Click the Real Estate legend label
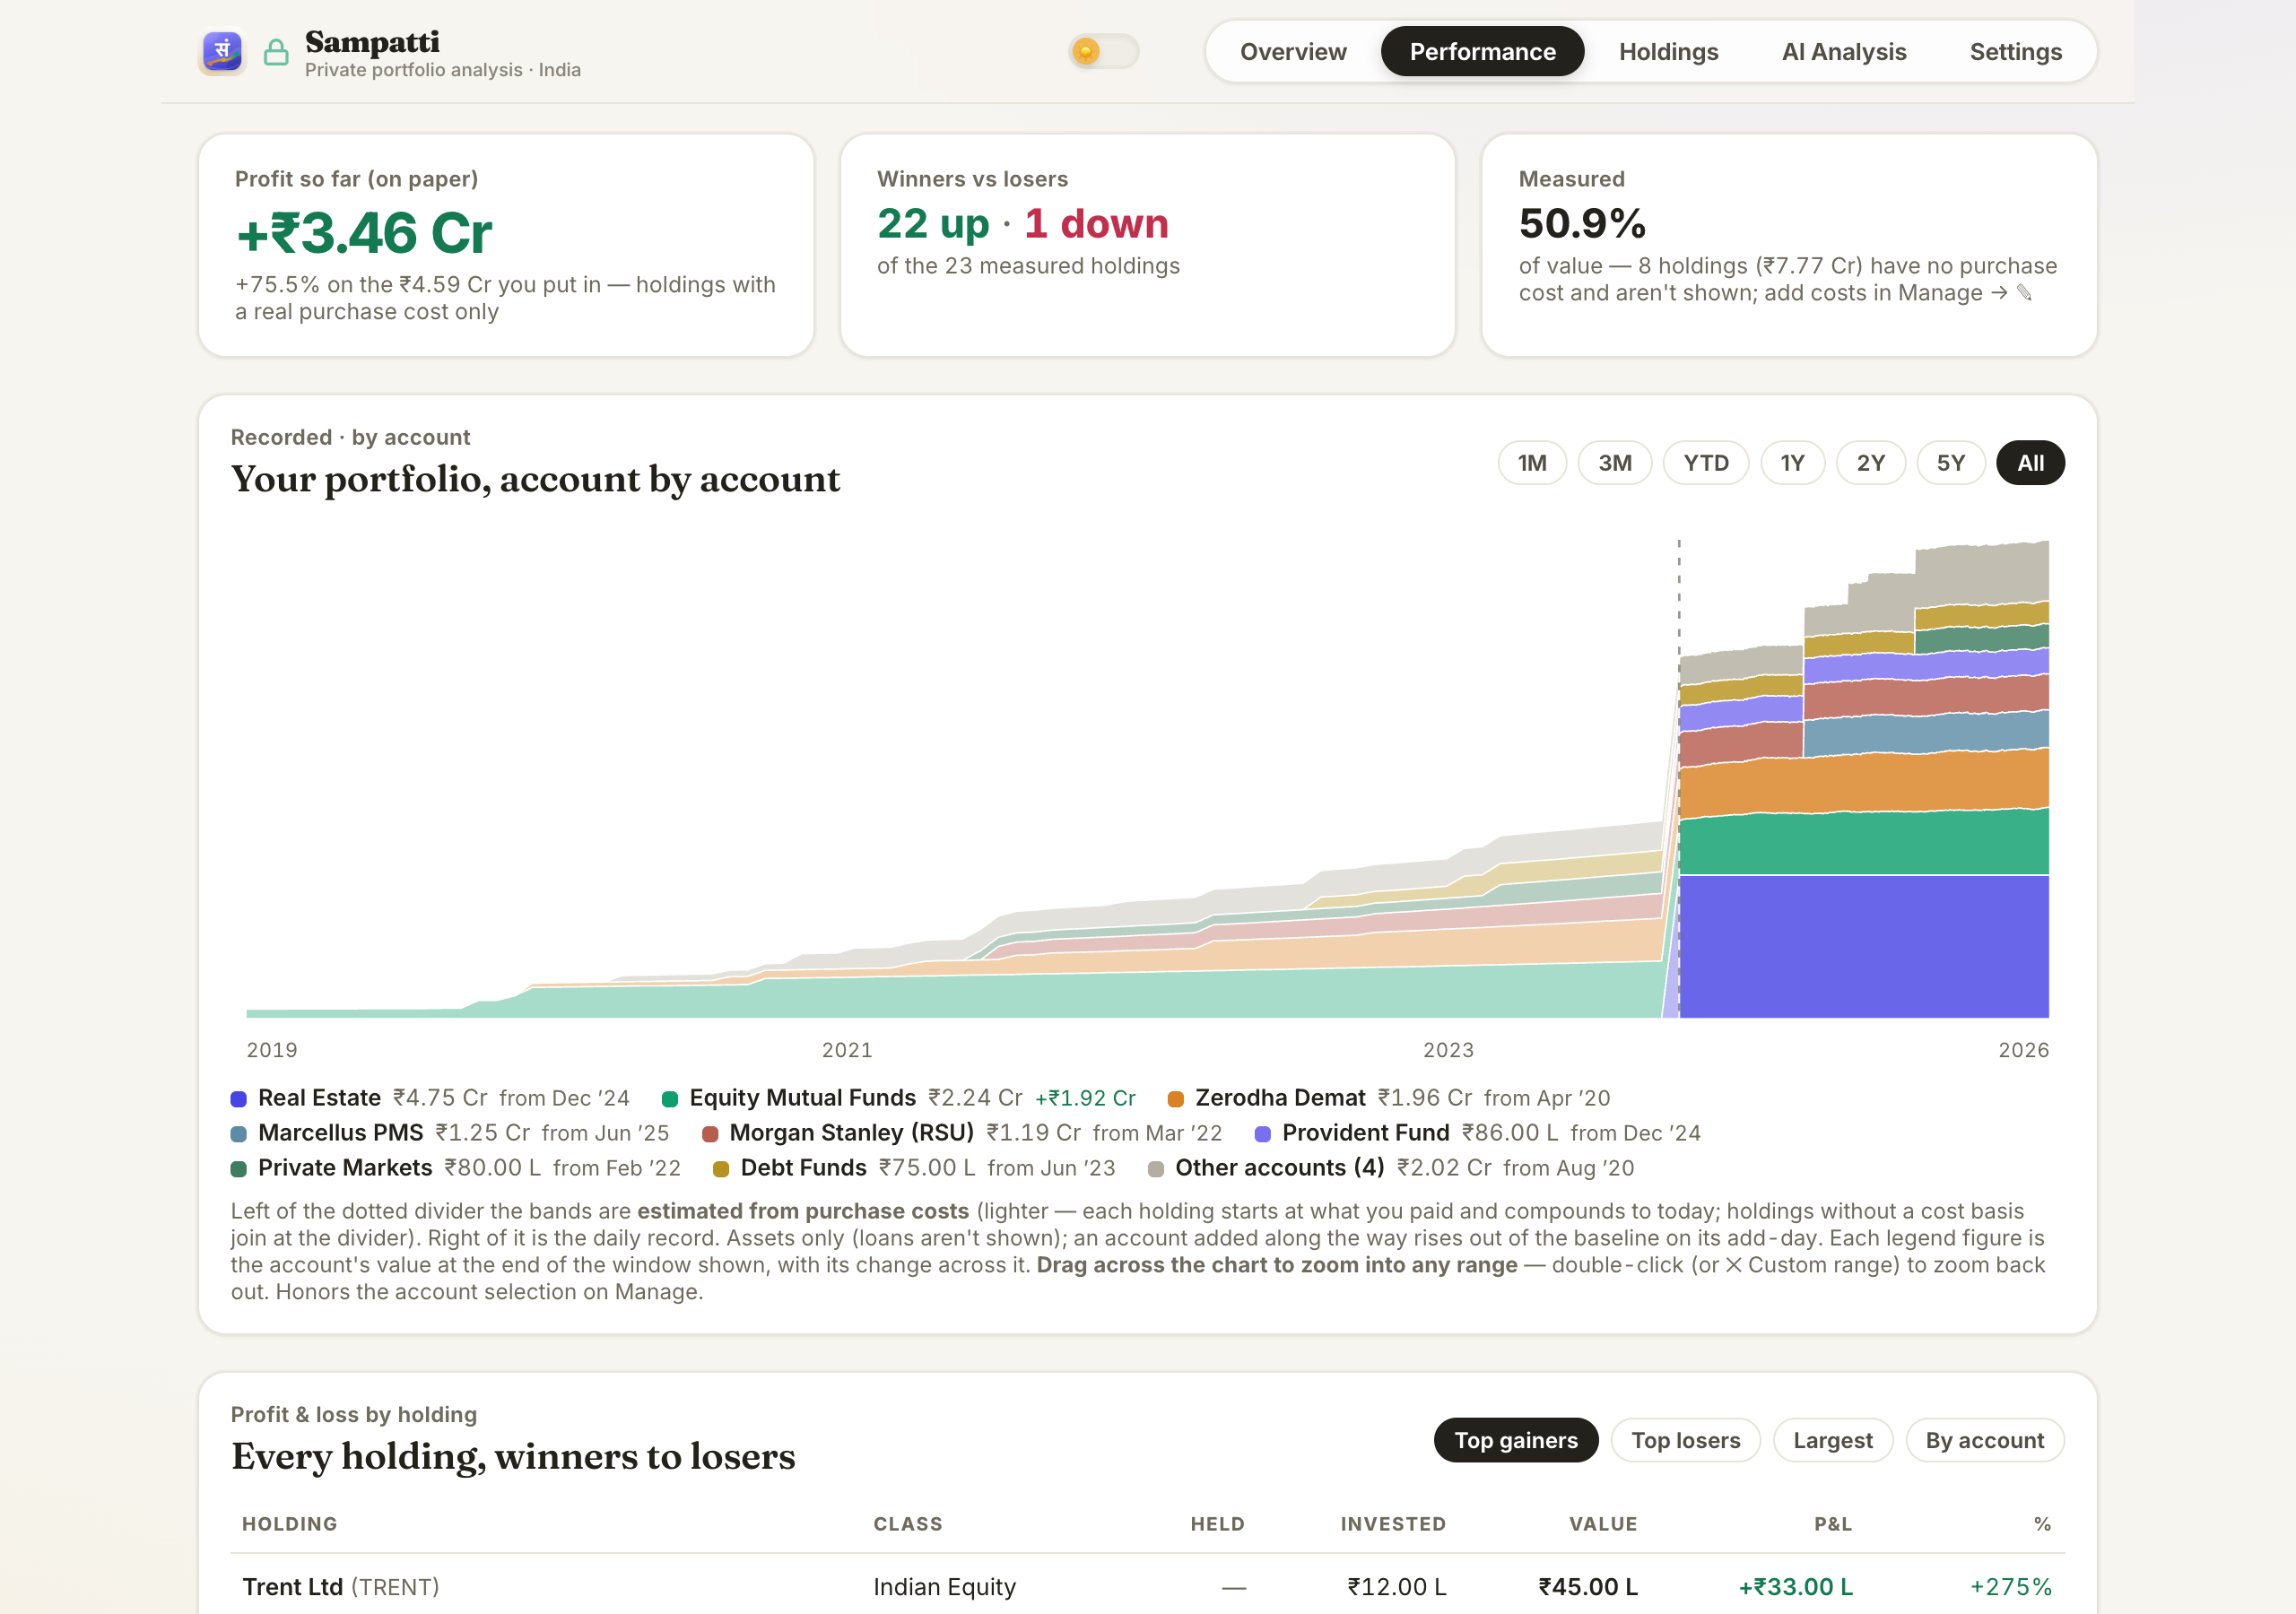The height and width of the screenshot is (1614, 2296). point(319,1098)
